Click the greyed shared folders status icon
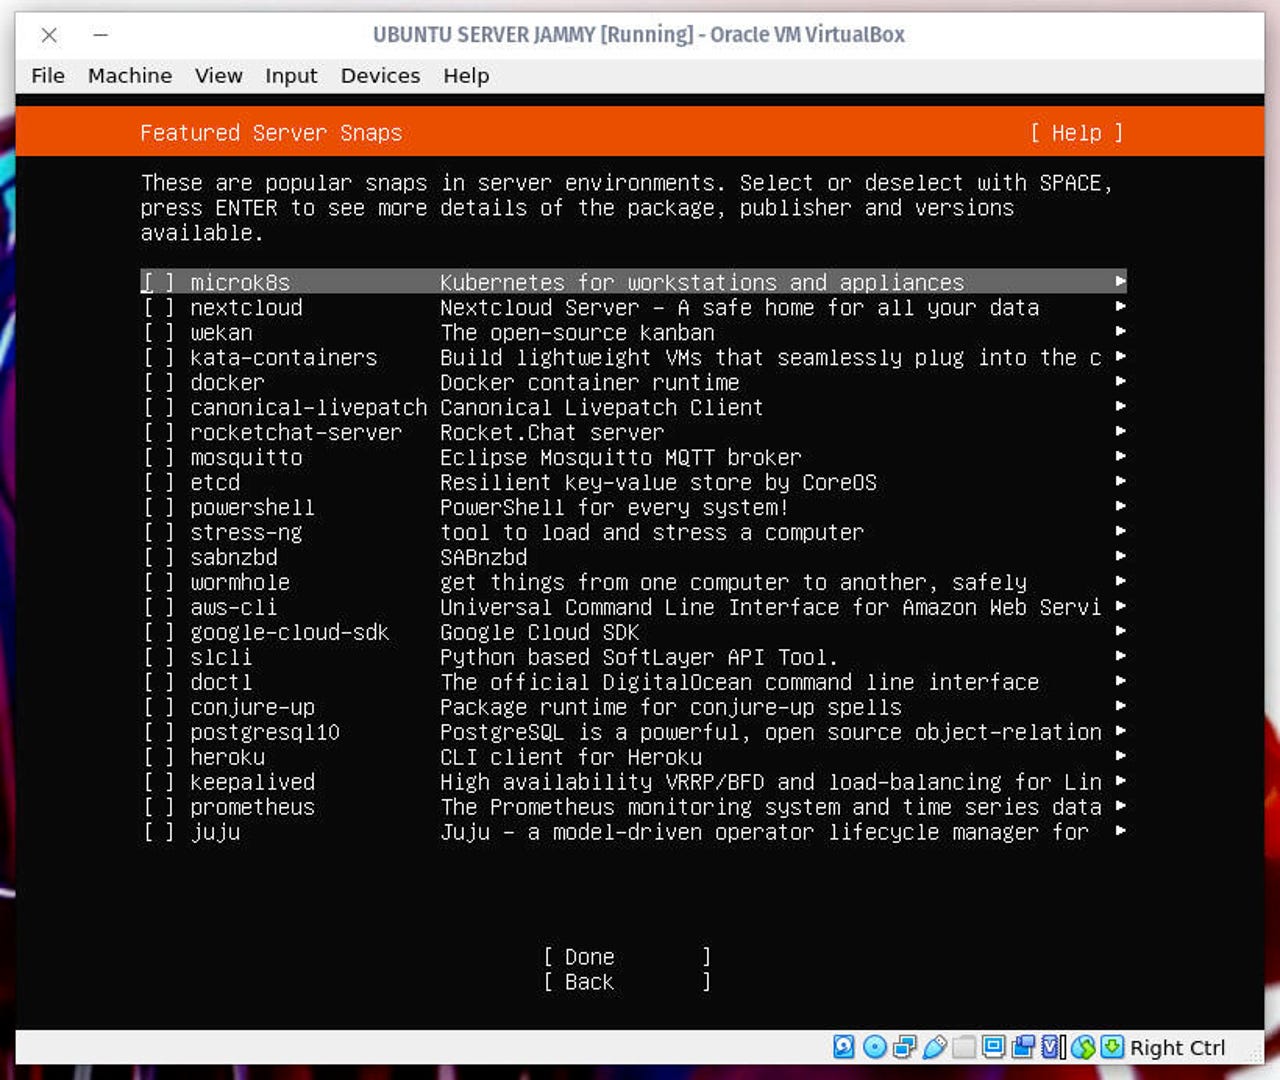 tap(964, 1047)
